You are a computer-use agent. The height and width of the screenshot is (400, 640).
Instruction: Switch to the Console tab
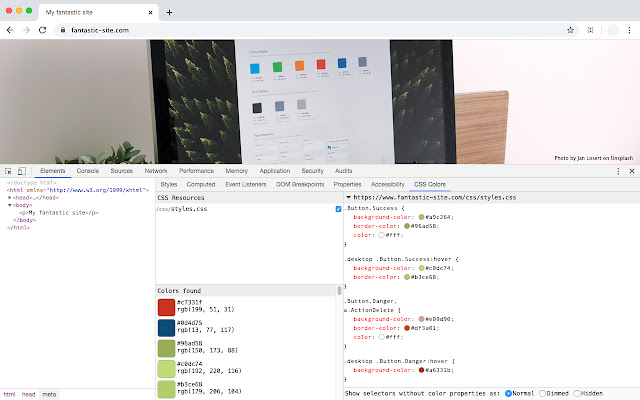(x=88, y=171)
